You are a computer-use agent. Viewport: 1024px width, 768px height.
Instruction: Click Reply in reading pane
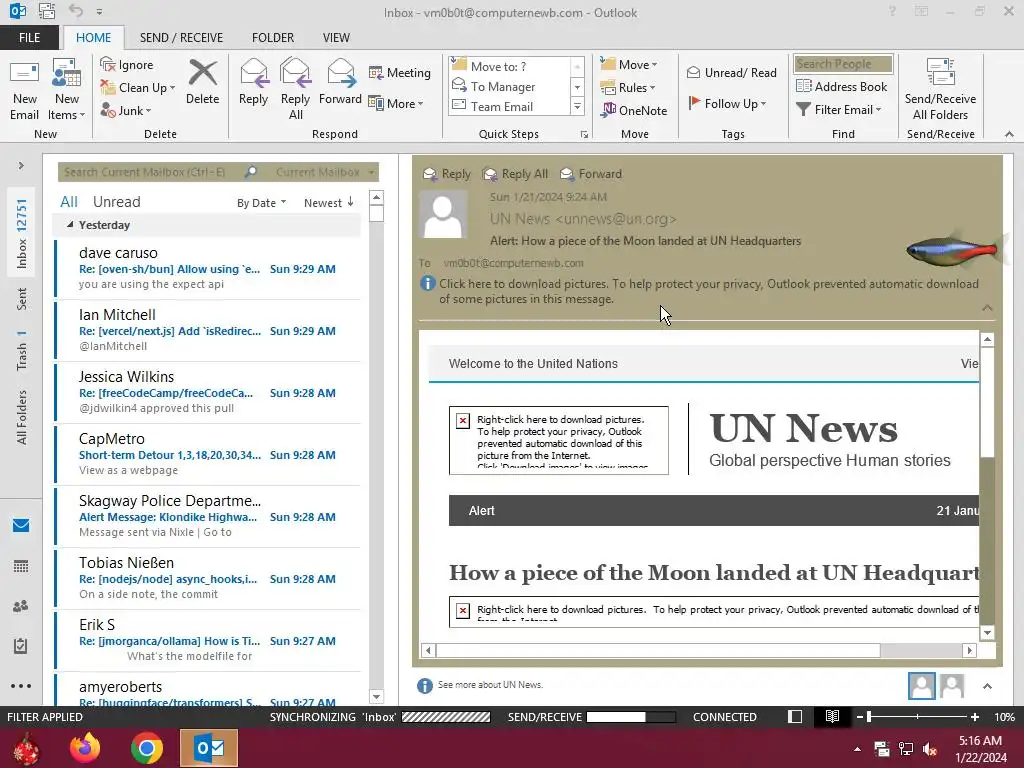447,174
